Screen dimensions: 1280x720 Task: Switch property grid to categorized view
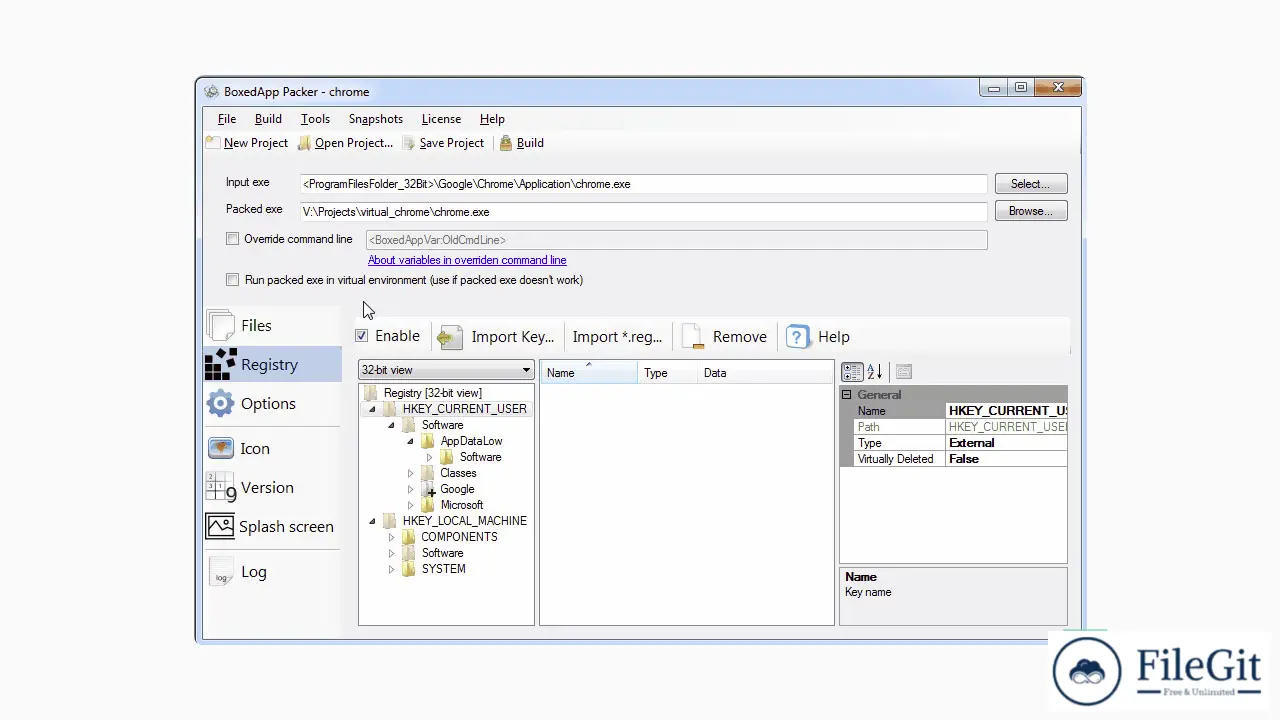click(852, 372)
